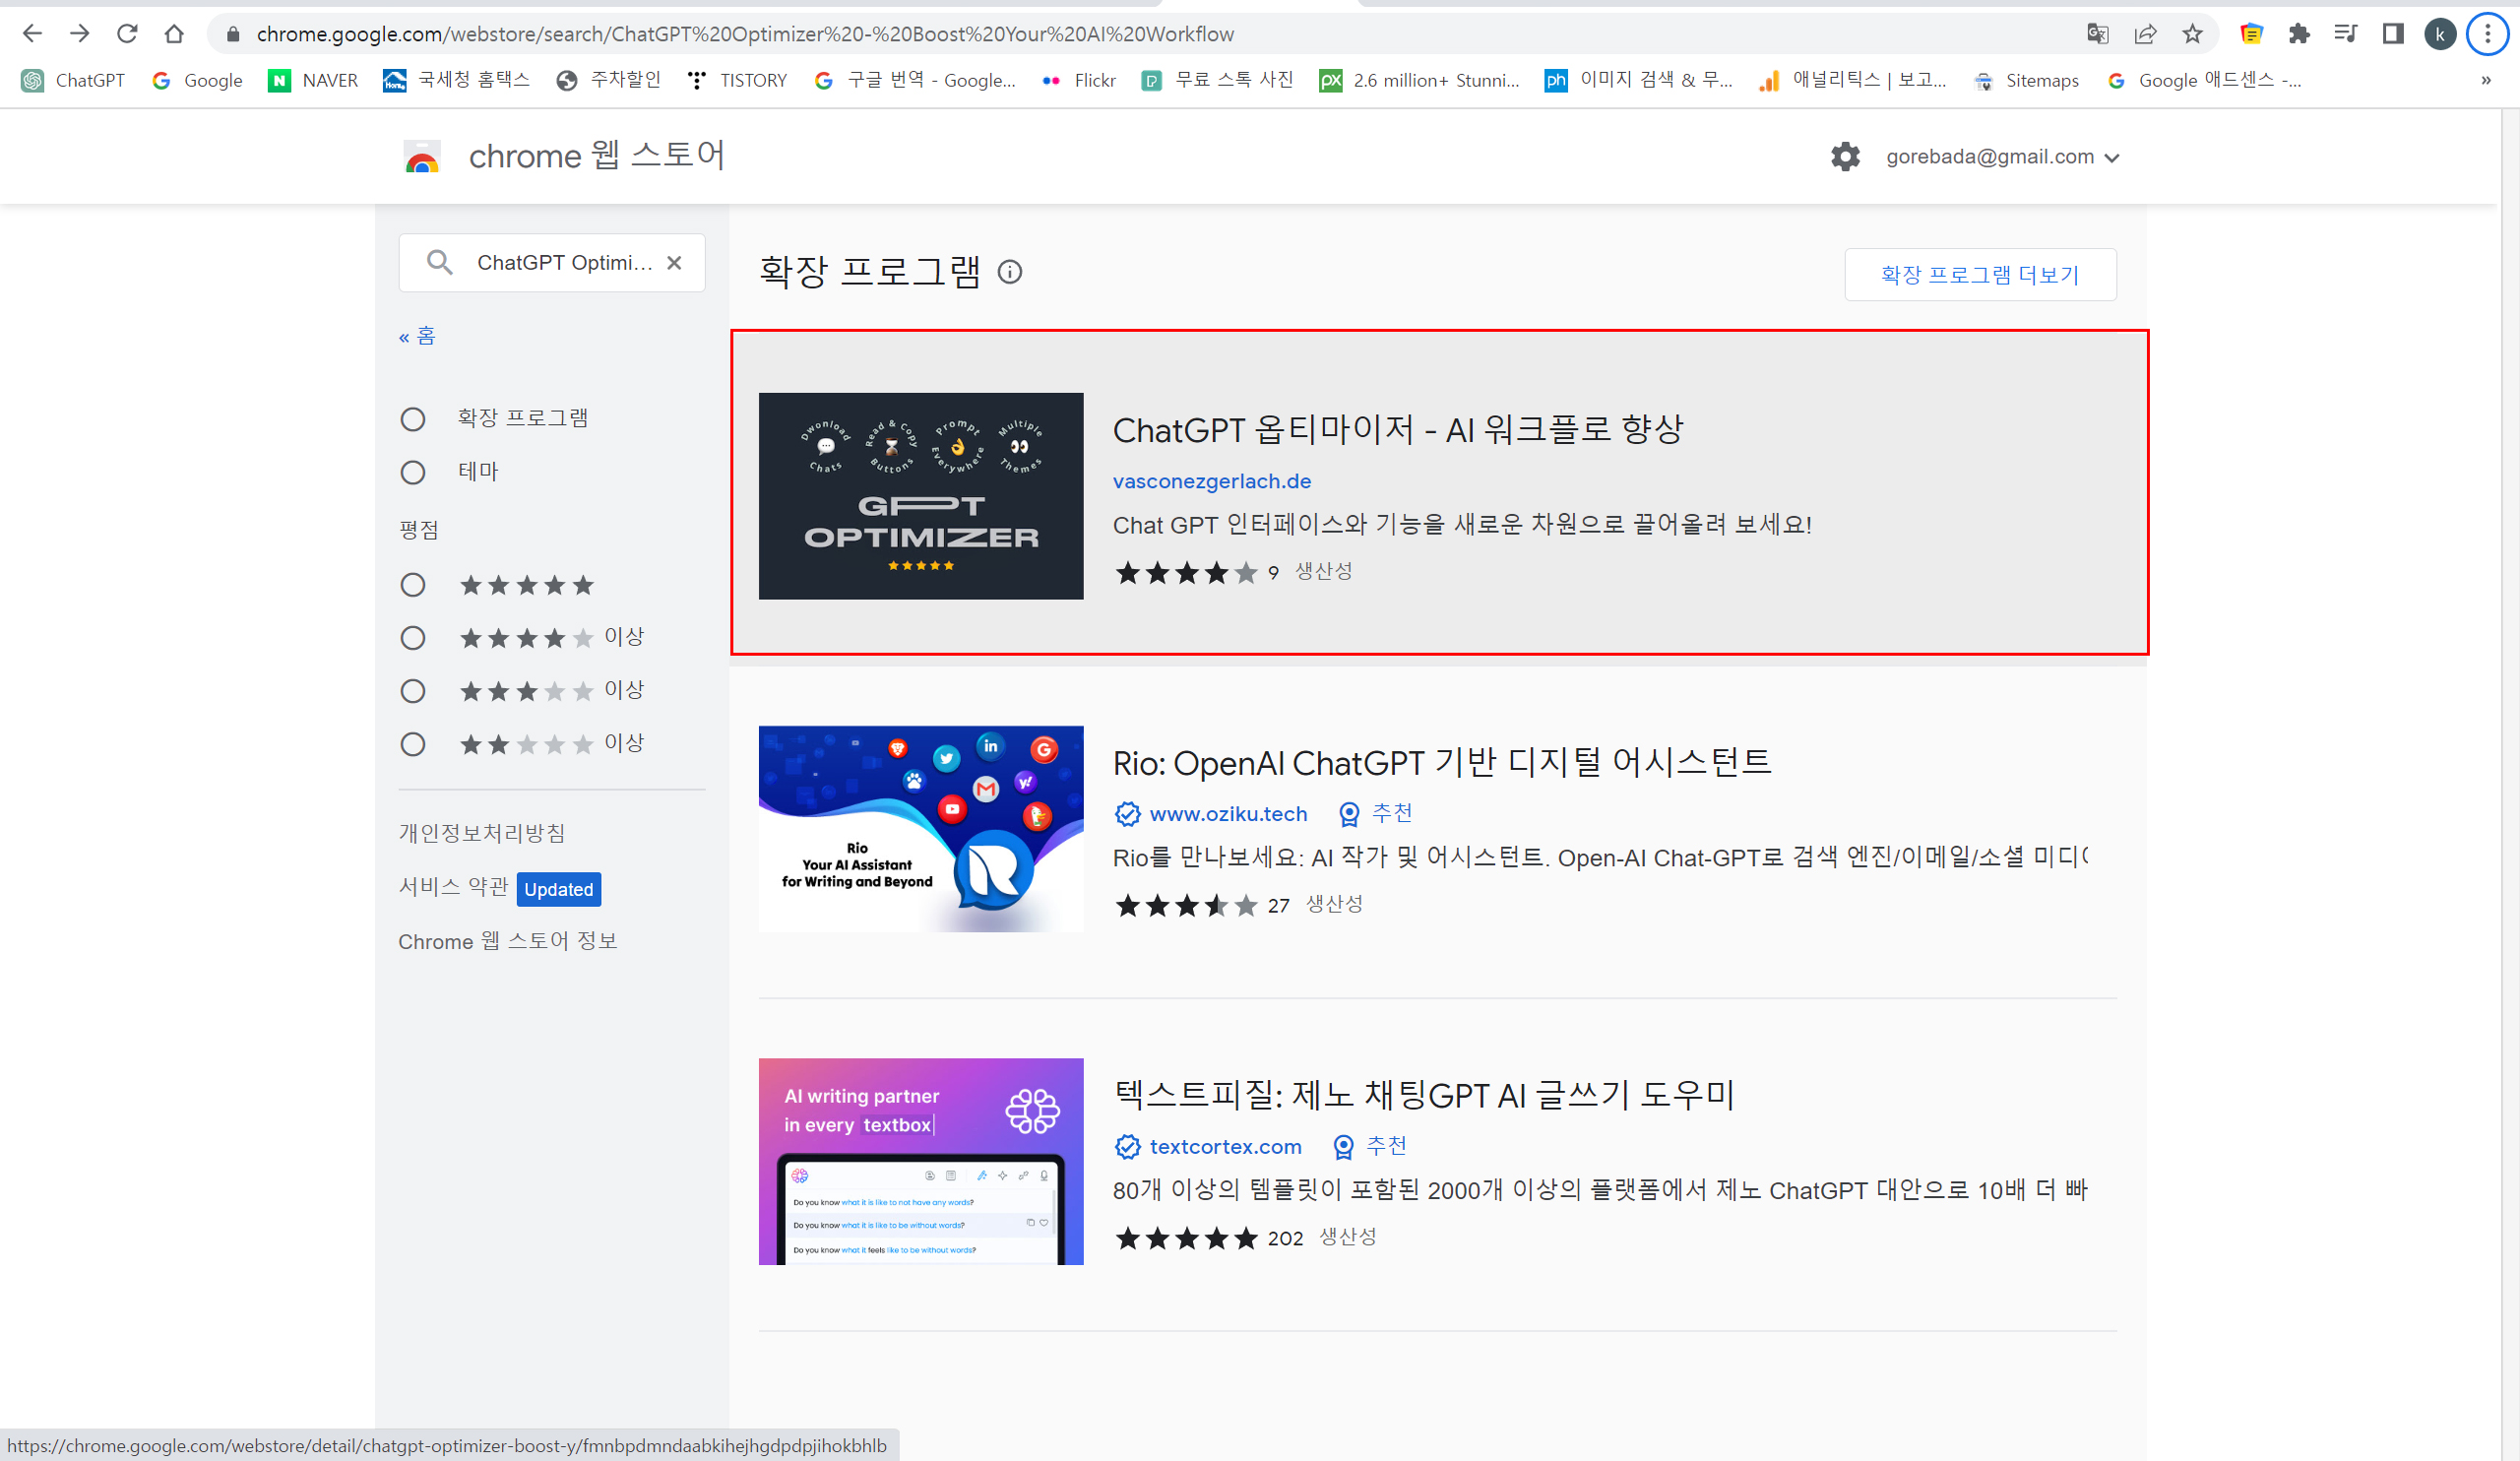
Task: Show more bookmarks with the chevron
Action: tap(2486, 80)
